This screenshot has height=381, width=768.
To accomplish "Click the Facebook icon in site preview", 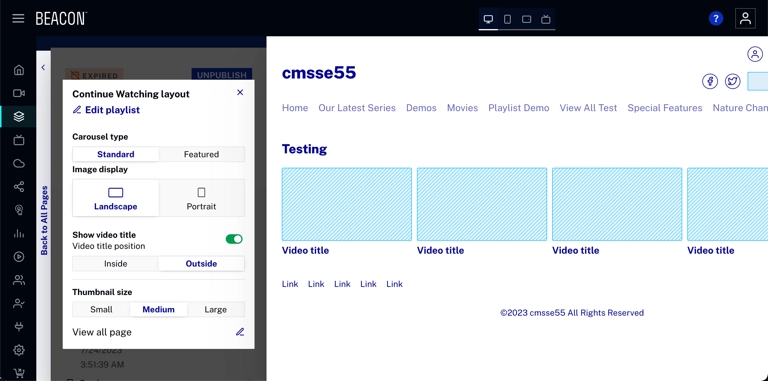I will tap(710, 81).
